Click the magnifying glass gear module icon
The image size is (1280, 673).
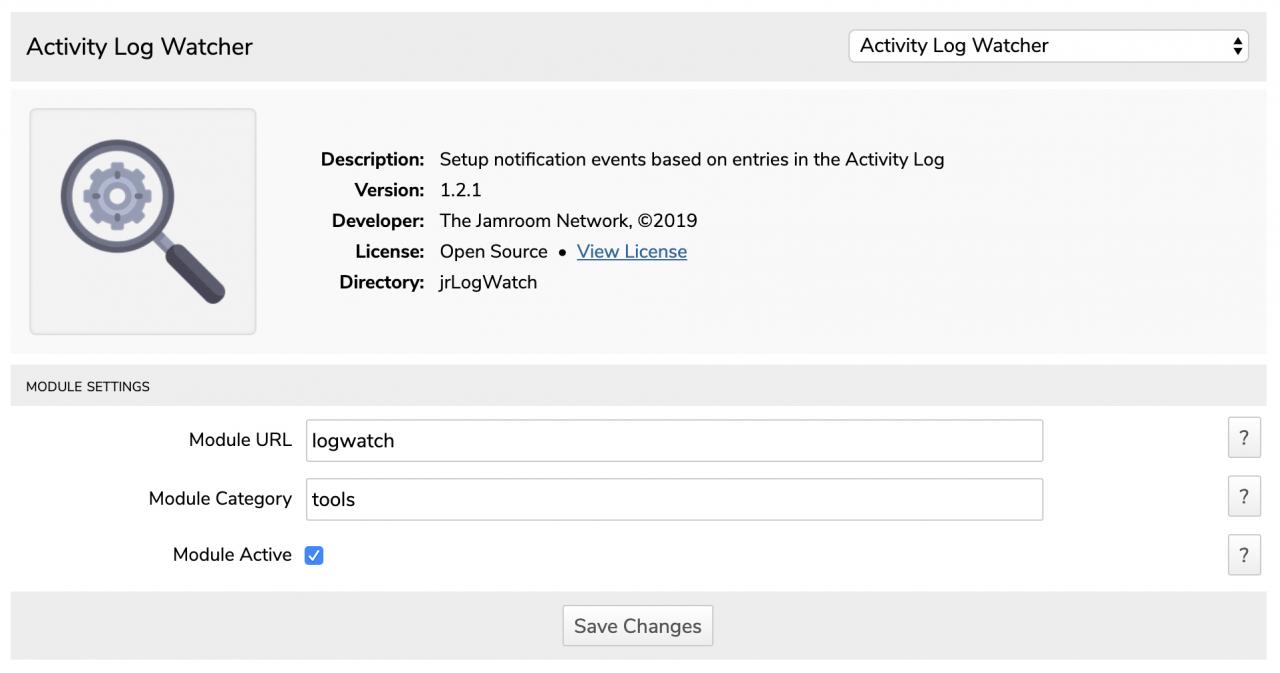[143, 221]
